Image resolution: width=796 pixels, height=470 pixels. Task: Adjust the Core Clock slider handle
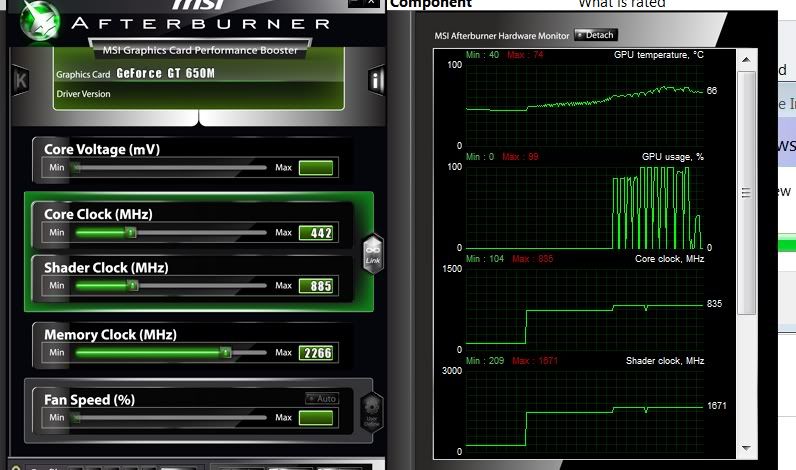(131, 232)
